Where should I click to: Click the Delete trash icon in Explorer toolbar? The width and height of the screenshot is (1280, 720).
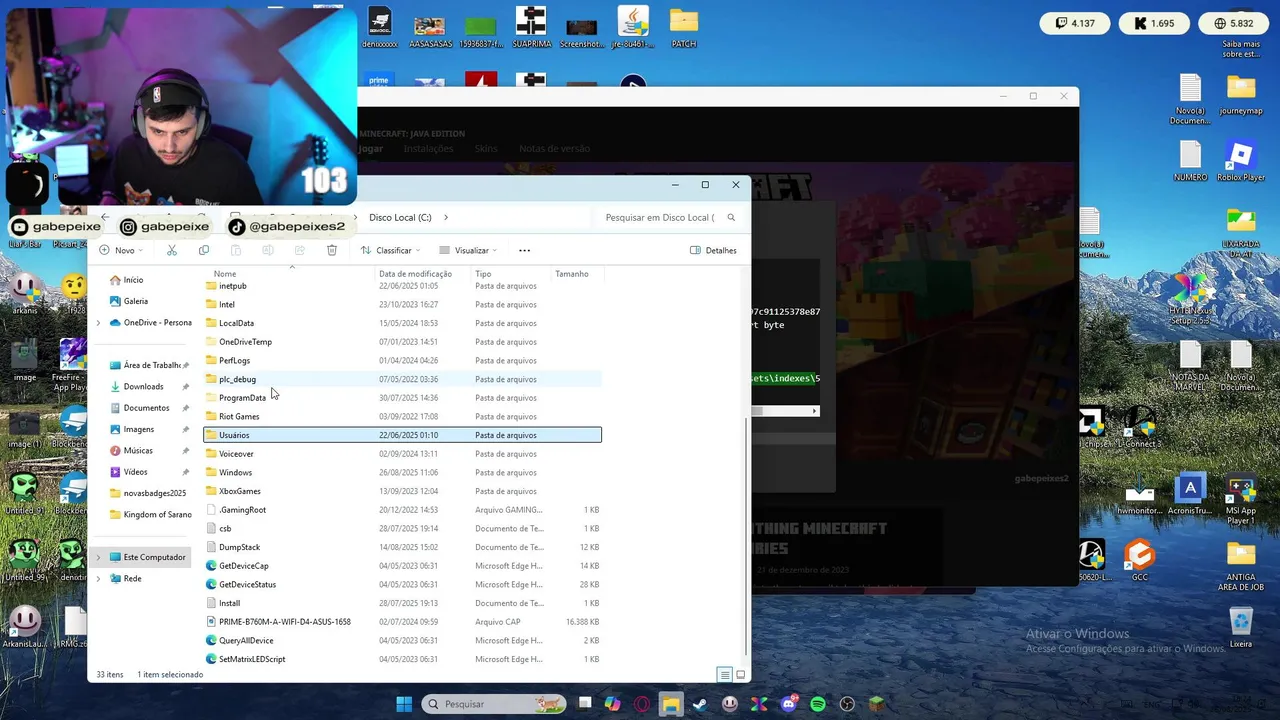click(x=332, y=250)
